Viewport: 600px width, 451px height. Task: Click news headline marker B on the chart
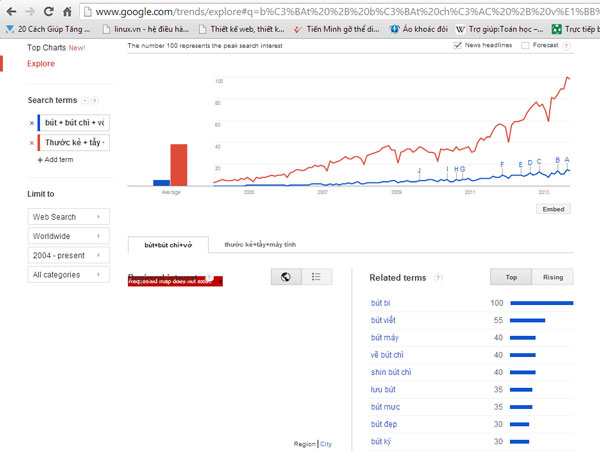[558, 160]
